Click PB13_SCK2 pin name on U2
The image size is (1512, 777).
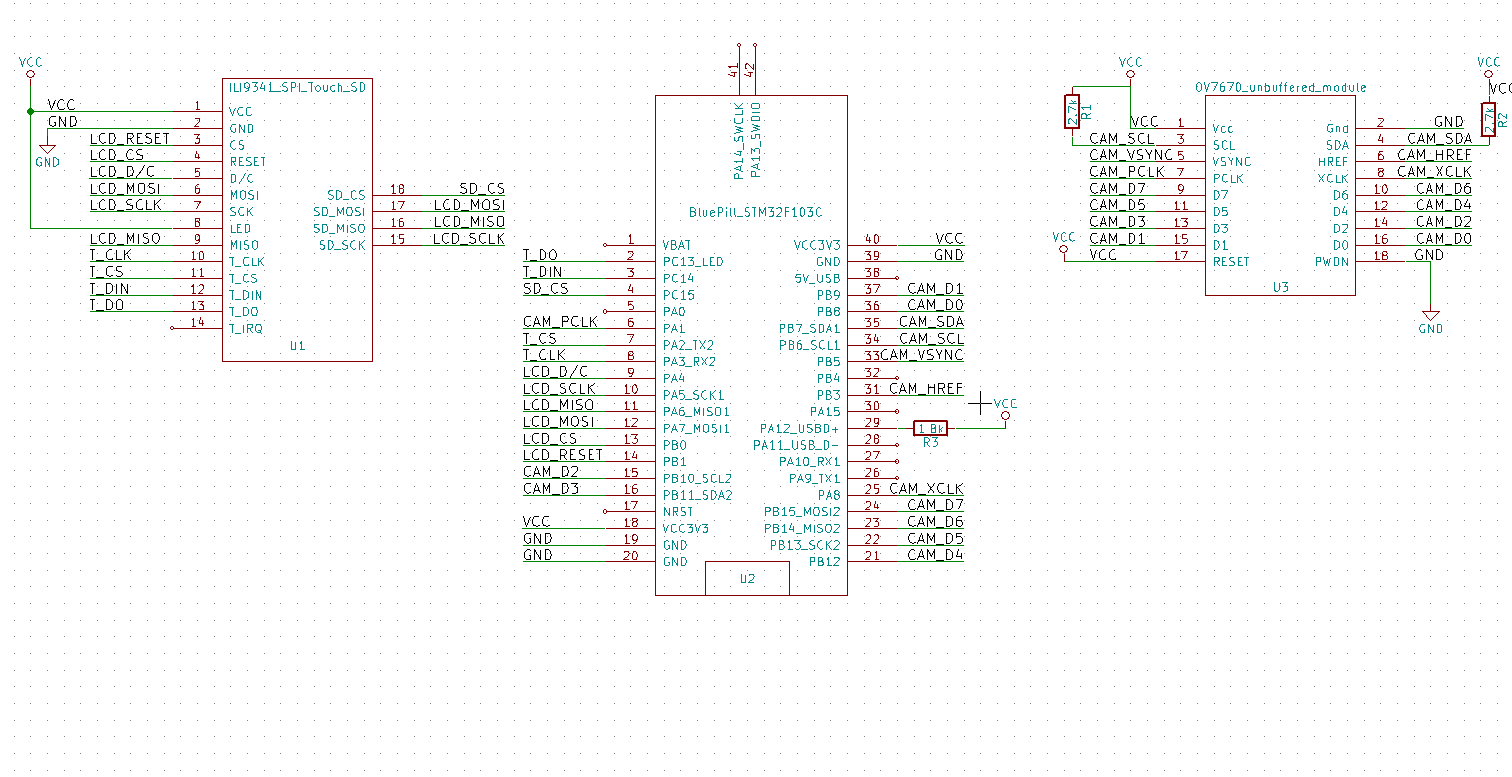(x=805, y=545)
